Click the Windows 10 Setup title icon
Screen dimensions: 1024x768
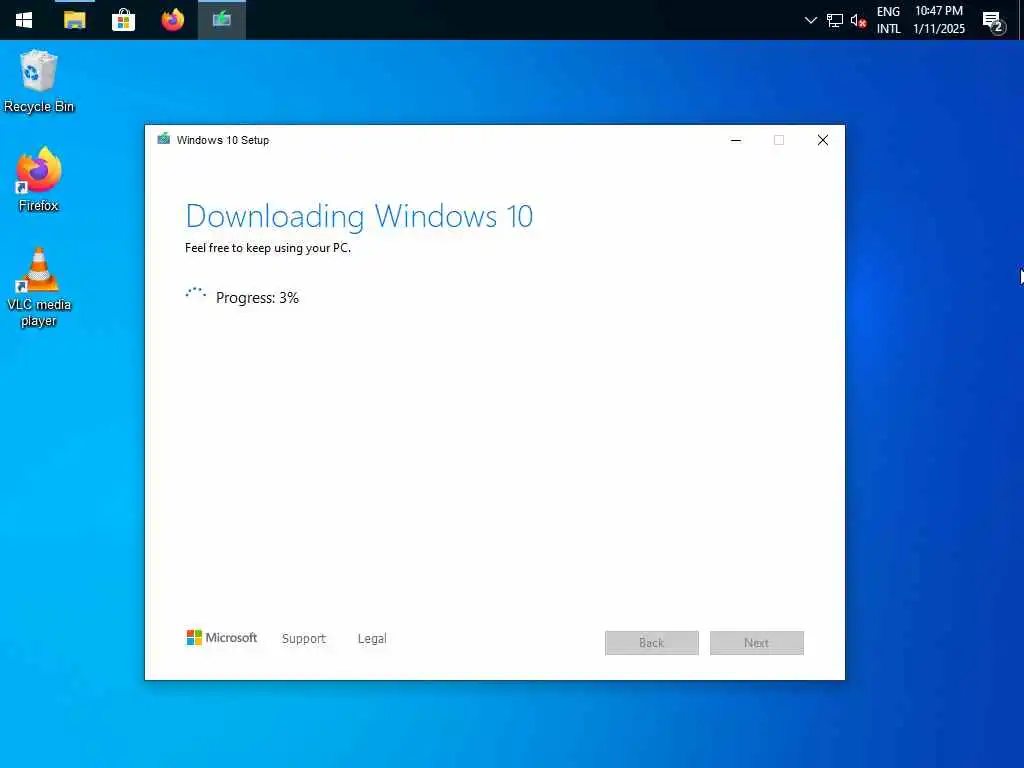point(163,139)
